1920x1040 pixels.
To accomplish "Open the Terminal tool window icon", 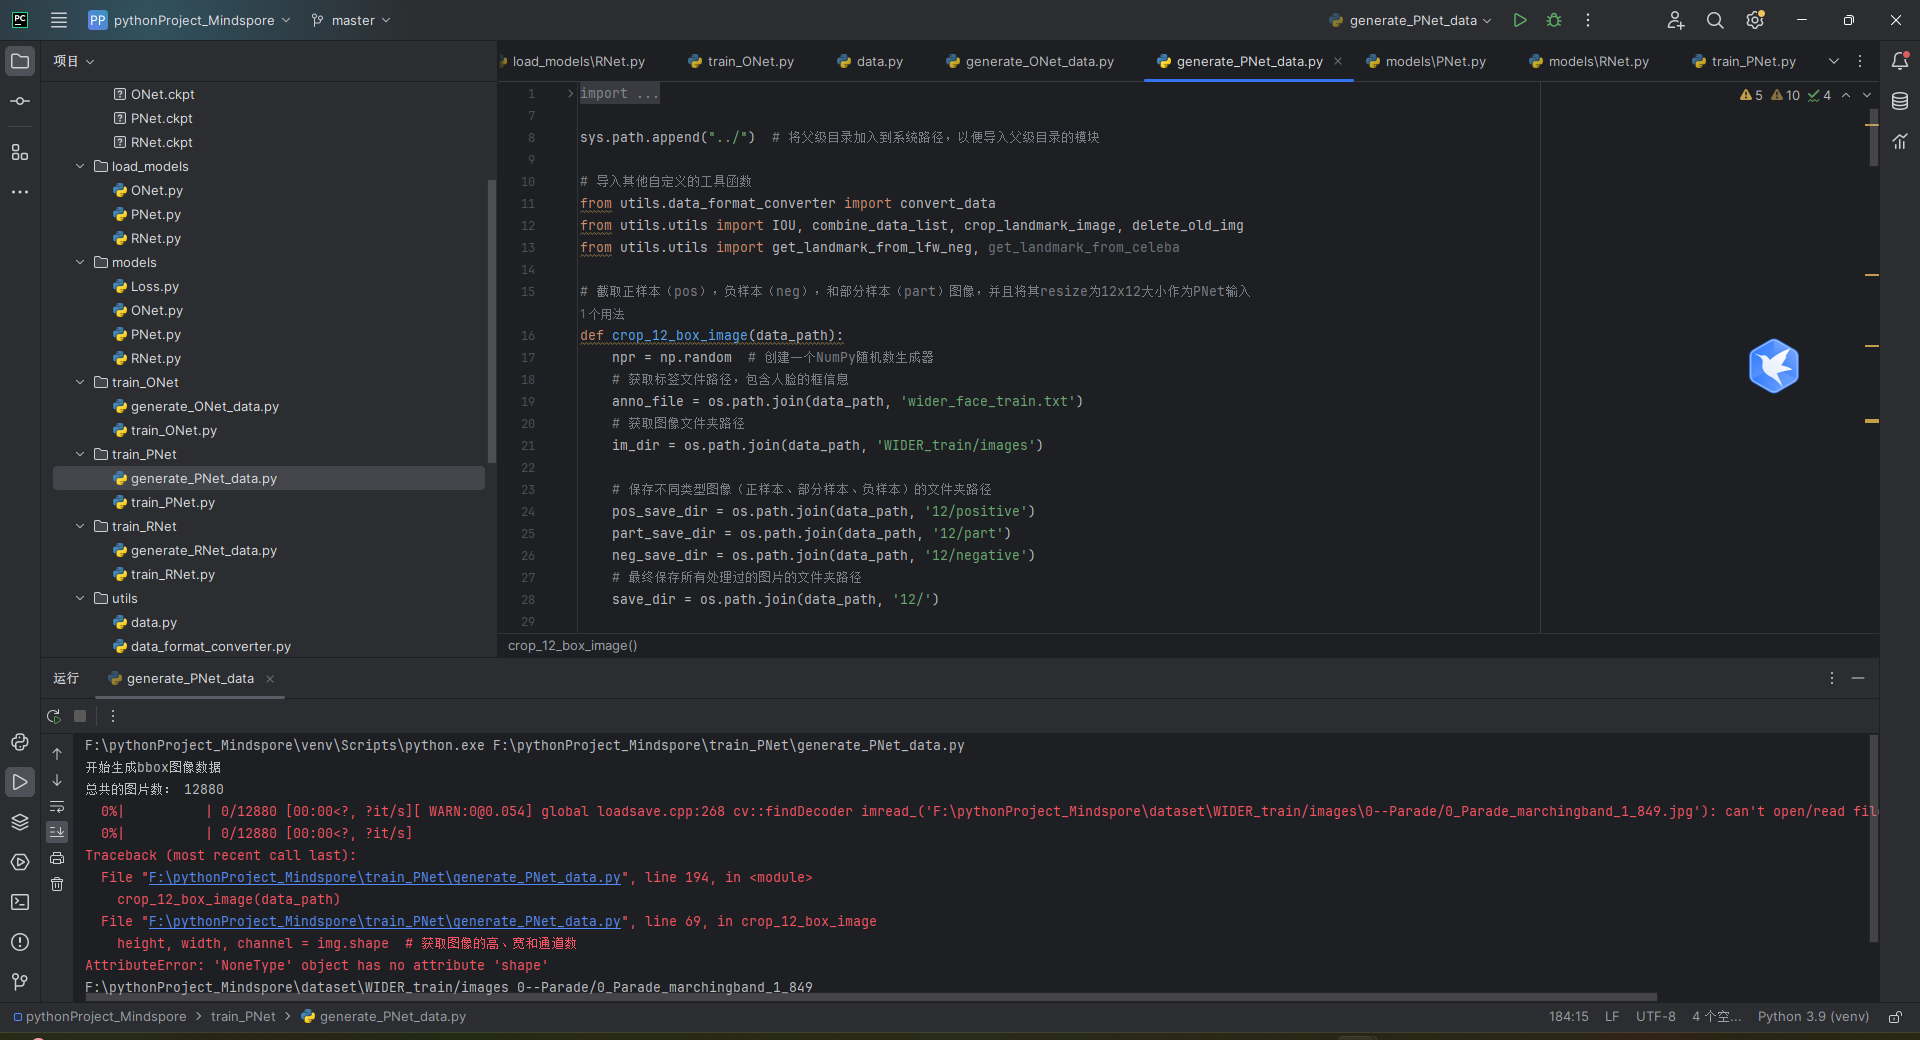I will [x=20, y=902].
